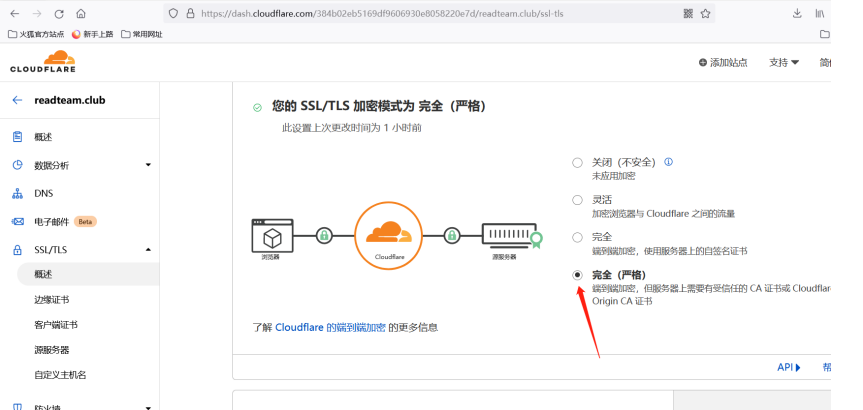Click the back arrow beside readteam.club
This screenshot has width=863, height=410.
17,100
